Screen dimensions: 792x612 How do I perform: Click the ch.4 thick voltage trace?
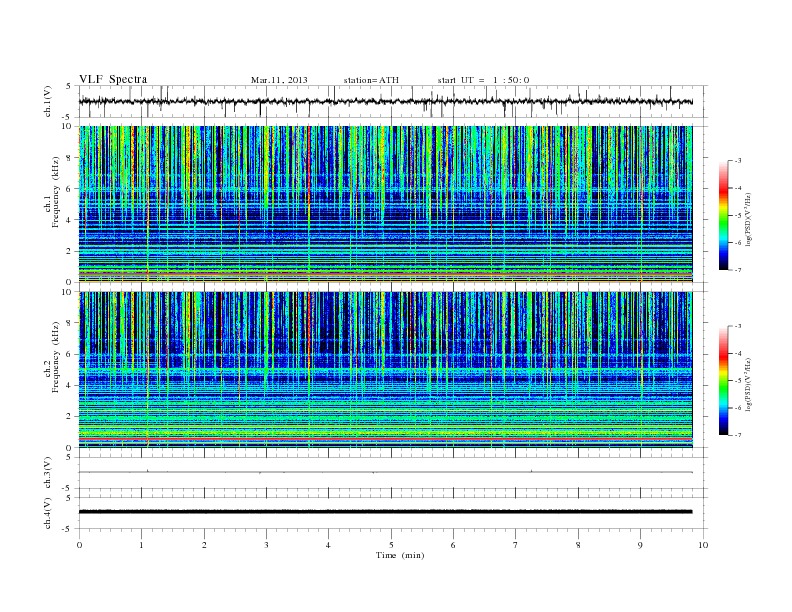(385, 512)
